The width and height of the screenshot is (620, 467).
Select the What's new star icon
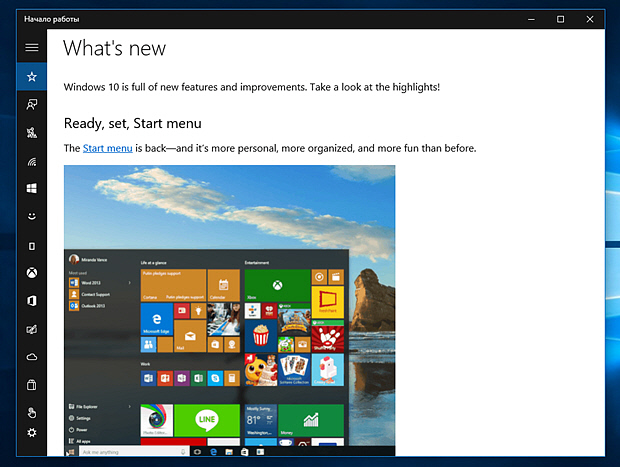(x=32, y=76)
